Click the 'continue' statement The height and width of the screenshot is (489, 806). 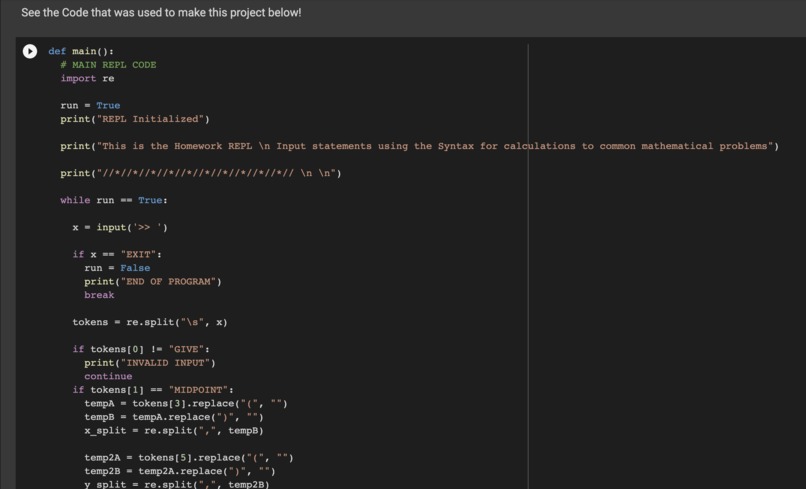[108, 376]
